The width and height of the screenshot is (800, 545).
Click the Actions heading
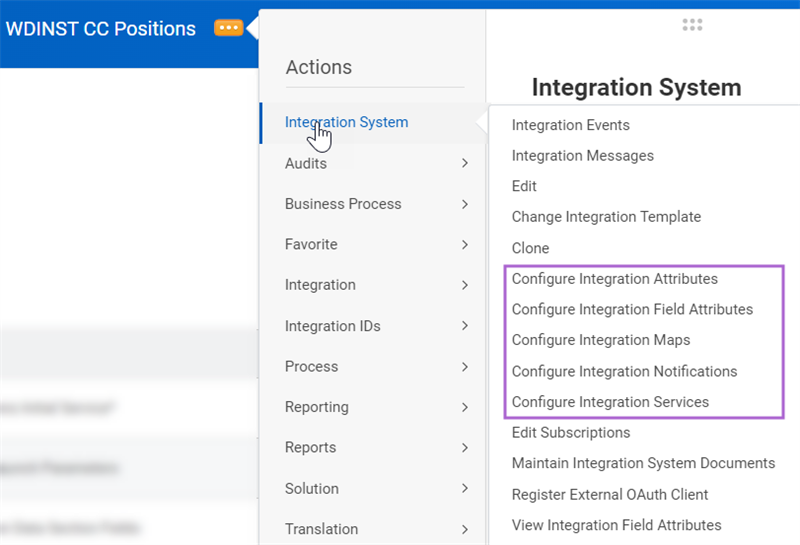pos(319,67)
